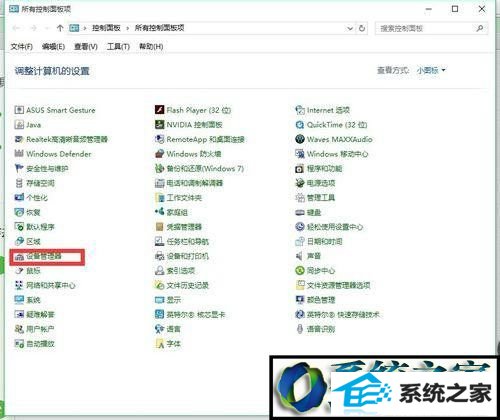Open the 默认程序 link
This screenshot has width=500, height=420.
[x=40, y=227]
